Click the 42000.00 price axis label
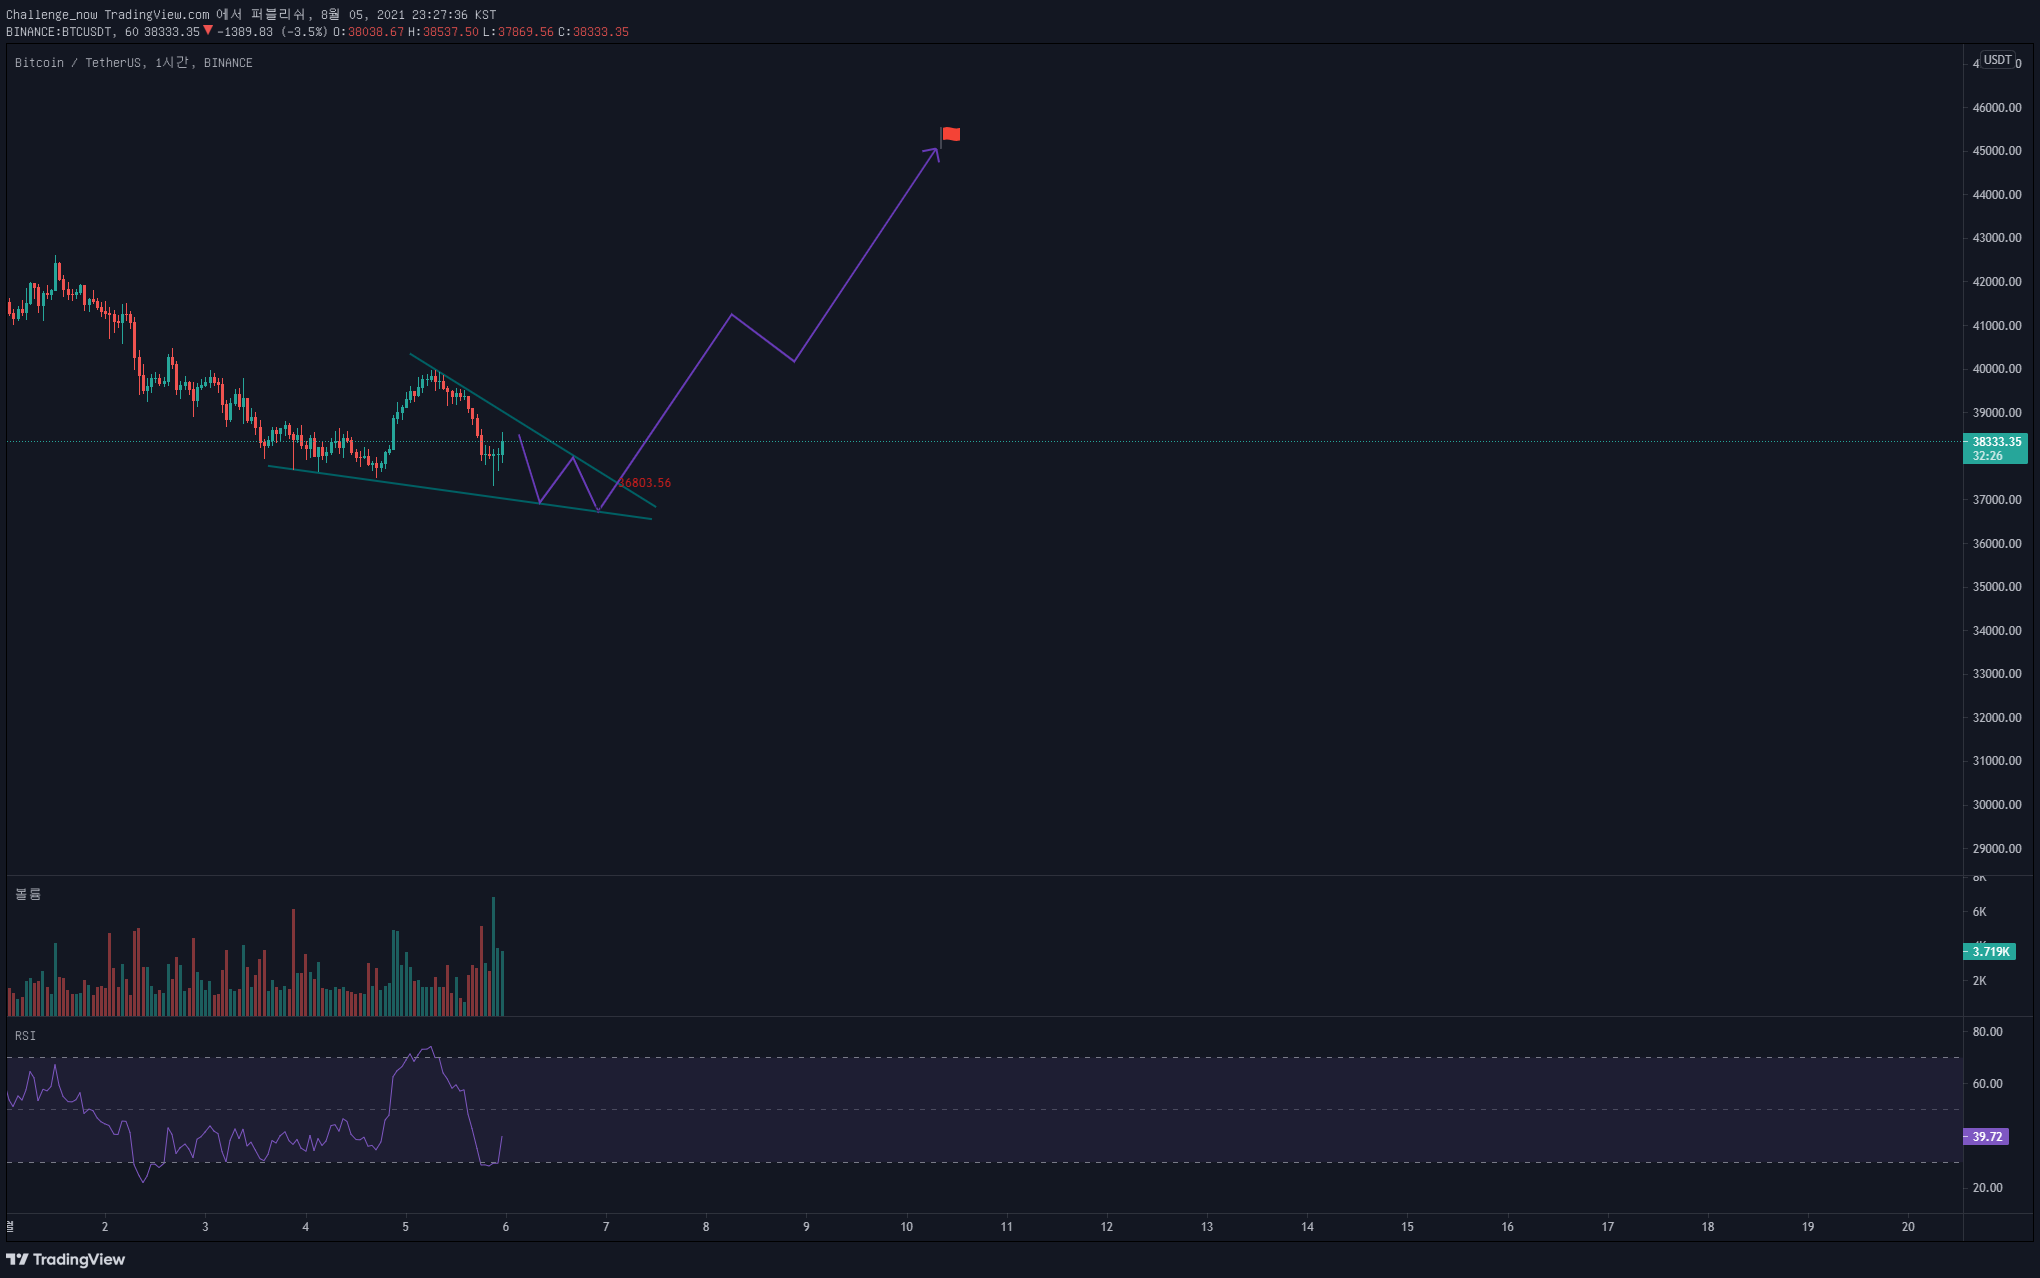The width and height of the screenshot is (2040, 1278). click(1997, 282)
